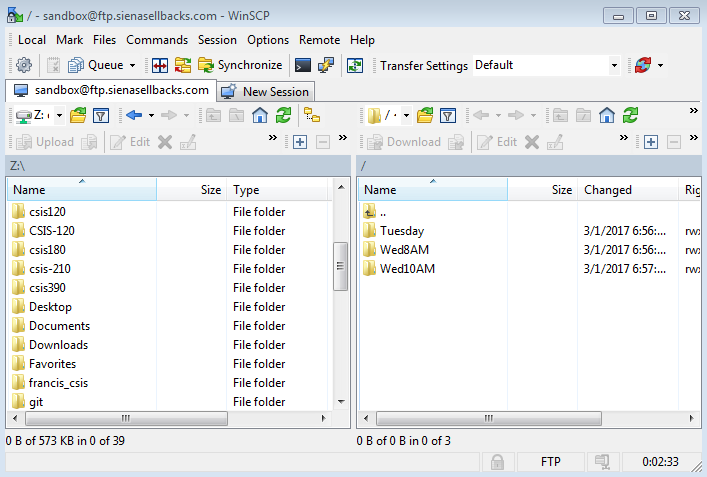Expand the Queue dropdown arrow
The width and height of the screenshot is (707, 477).
tap(132, 65)
